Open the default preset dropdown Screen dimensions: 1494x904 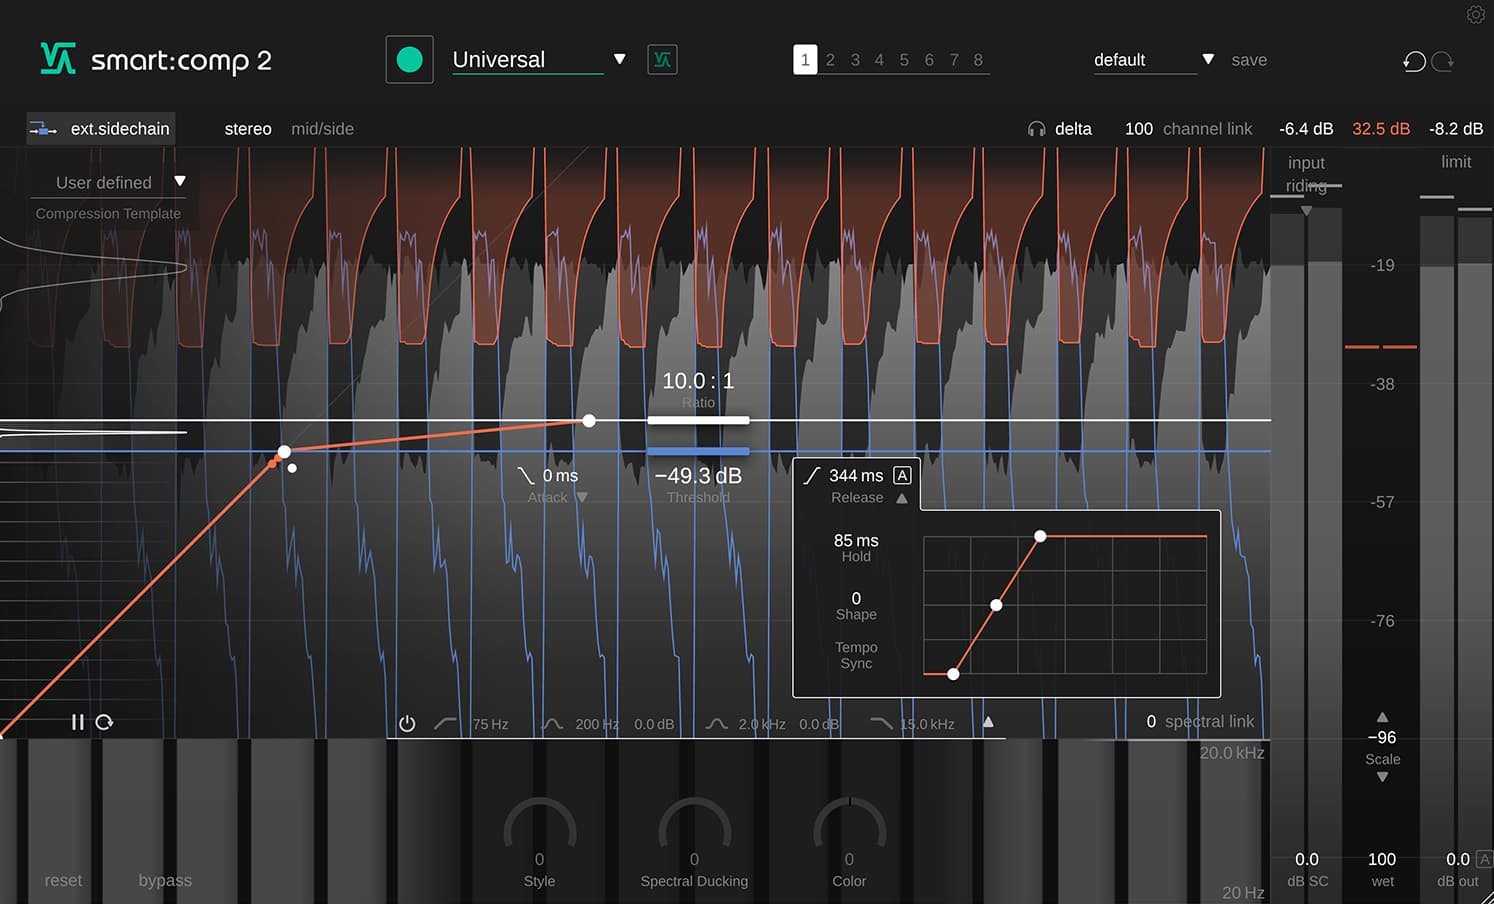[x=1153, y=60]
